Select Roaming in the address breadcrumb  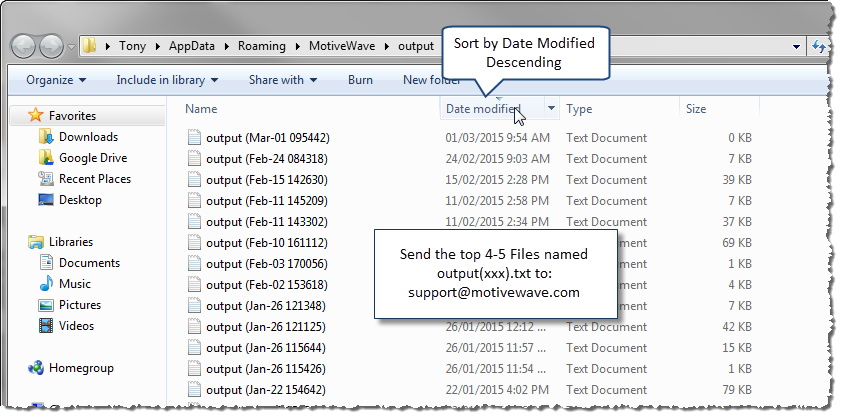tap(262, 46)
